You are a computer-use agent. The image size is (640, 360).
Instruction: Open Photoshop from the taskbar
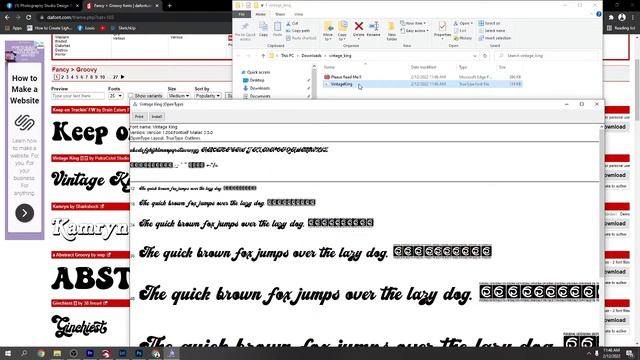[139, 353]
